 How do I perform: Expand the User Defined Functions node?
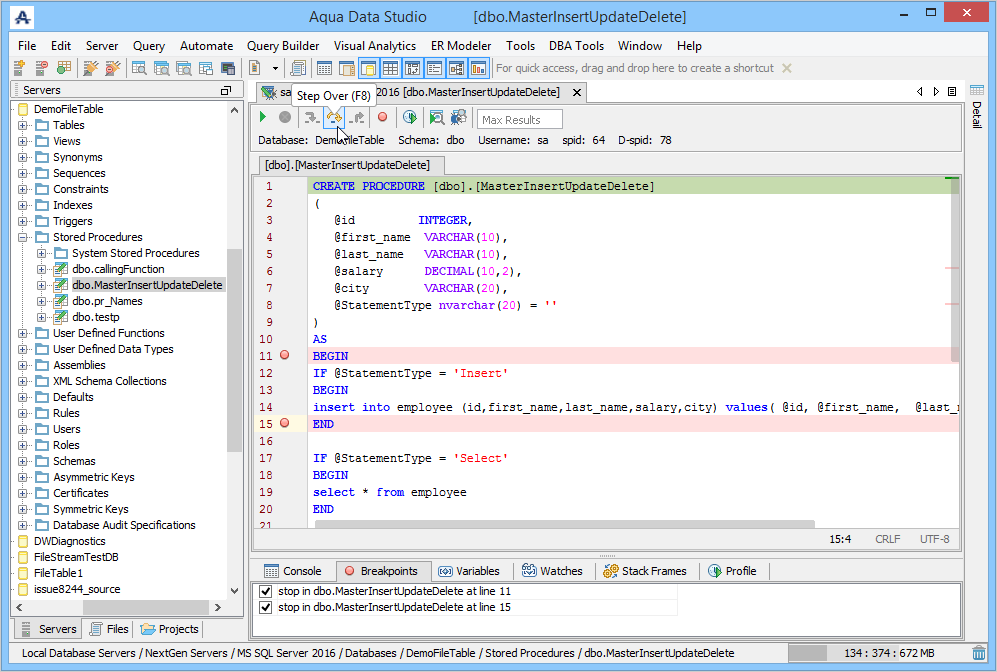point(23,333)
